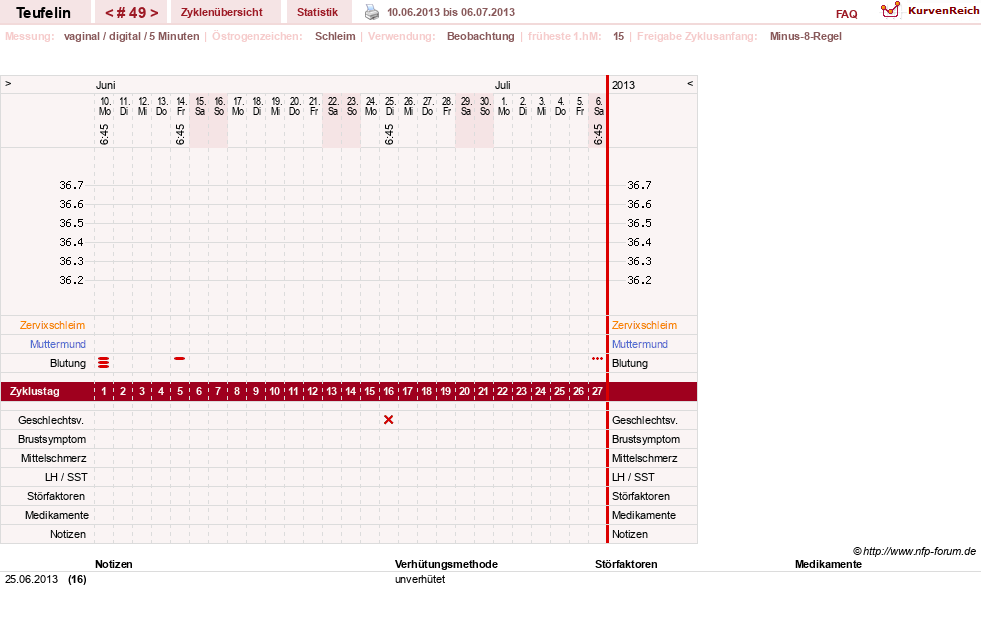Click the '<' arrow next to 2013
This screenshot has height=643, width=981.
690,83
